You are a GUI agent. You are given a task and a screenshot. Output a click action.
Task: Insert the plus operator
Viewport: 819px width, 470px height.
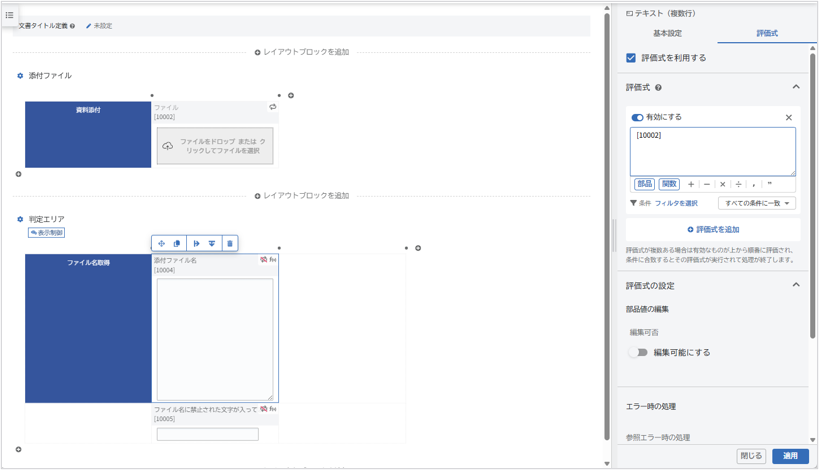[691, 184]
